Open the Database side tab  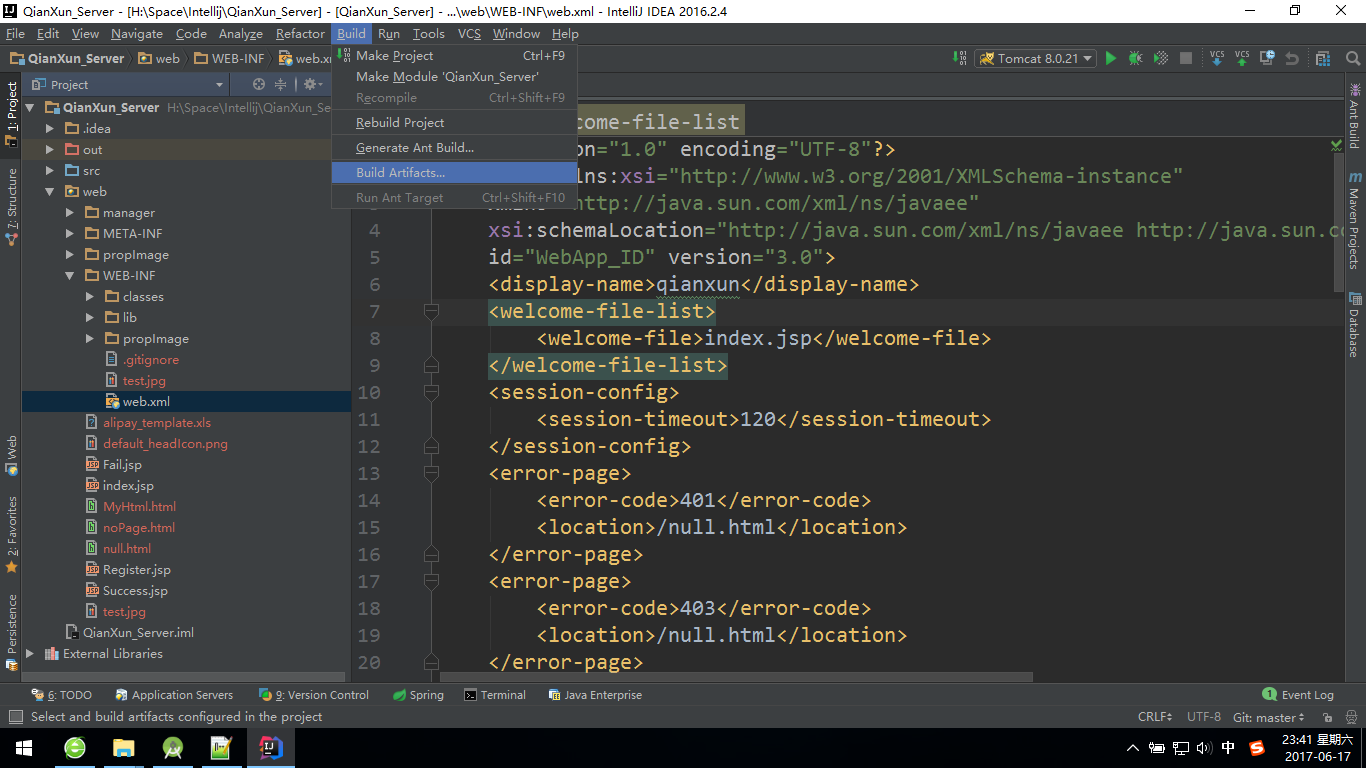click(x=1355, y=325)
